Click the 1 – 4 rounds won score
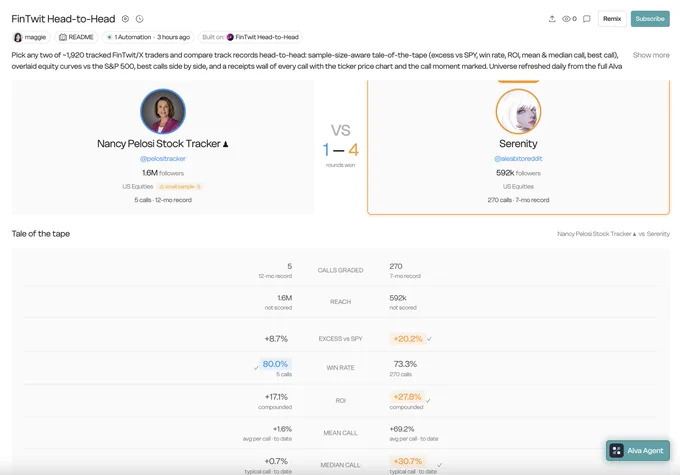Image resolution: width=680 pixels, height=475 pixels. tap(340, 150)
